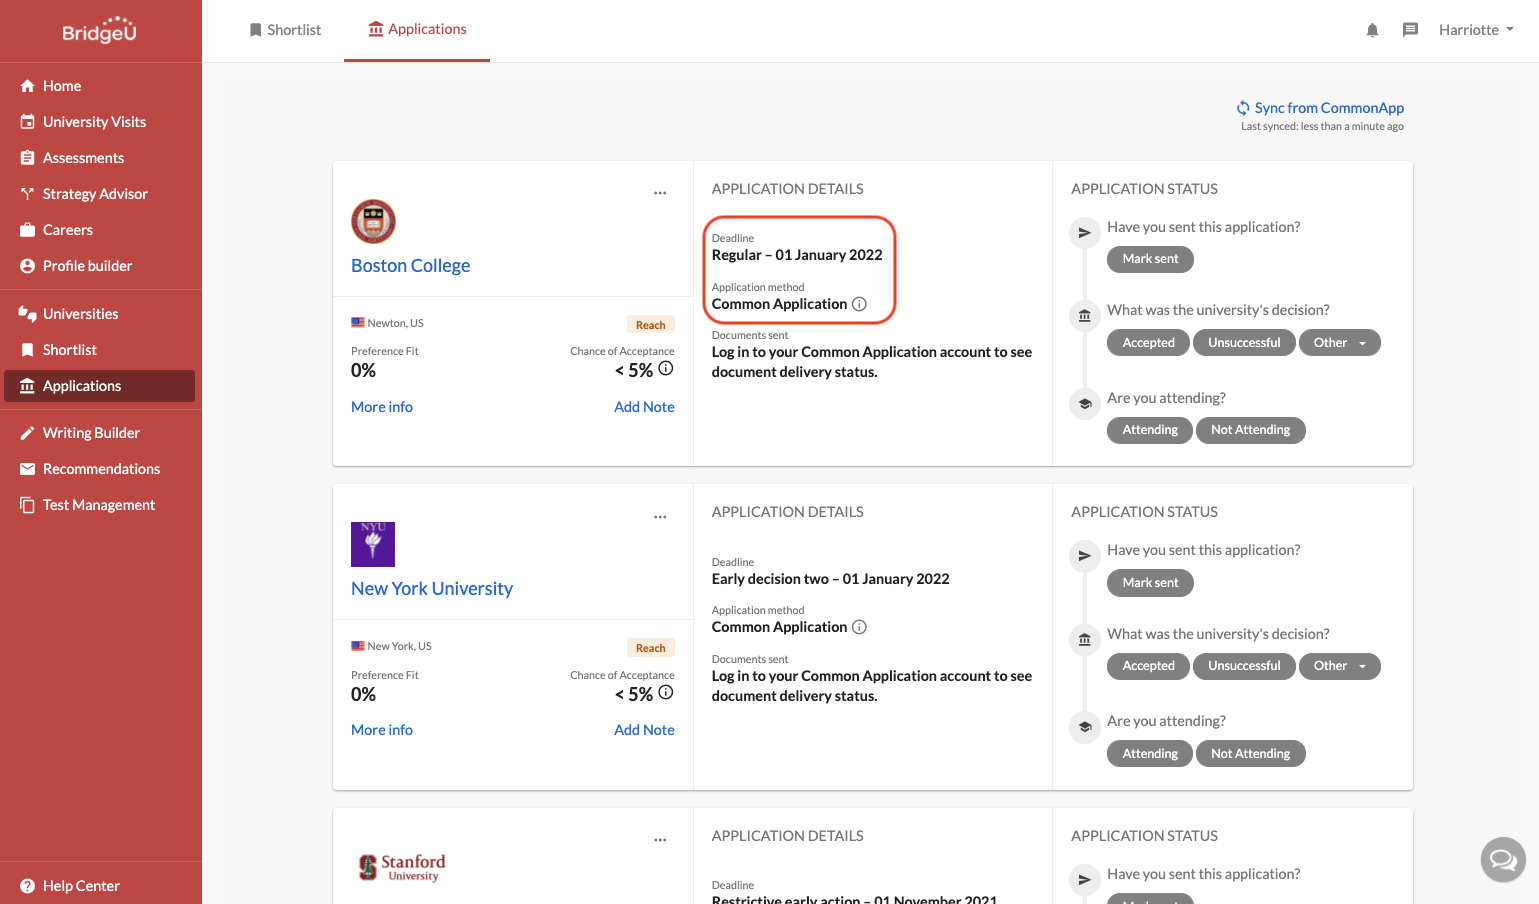The height and width of the screenshot is (904, 1539).
Task: Mark Boston College application as sent
Action: [1150, 259]
